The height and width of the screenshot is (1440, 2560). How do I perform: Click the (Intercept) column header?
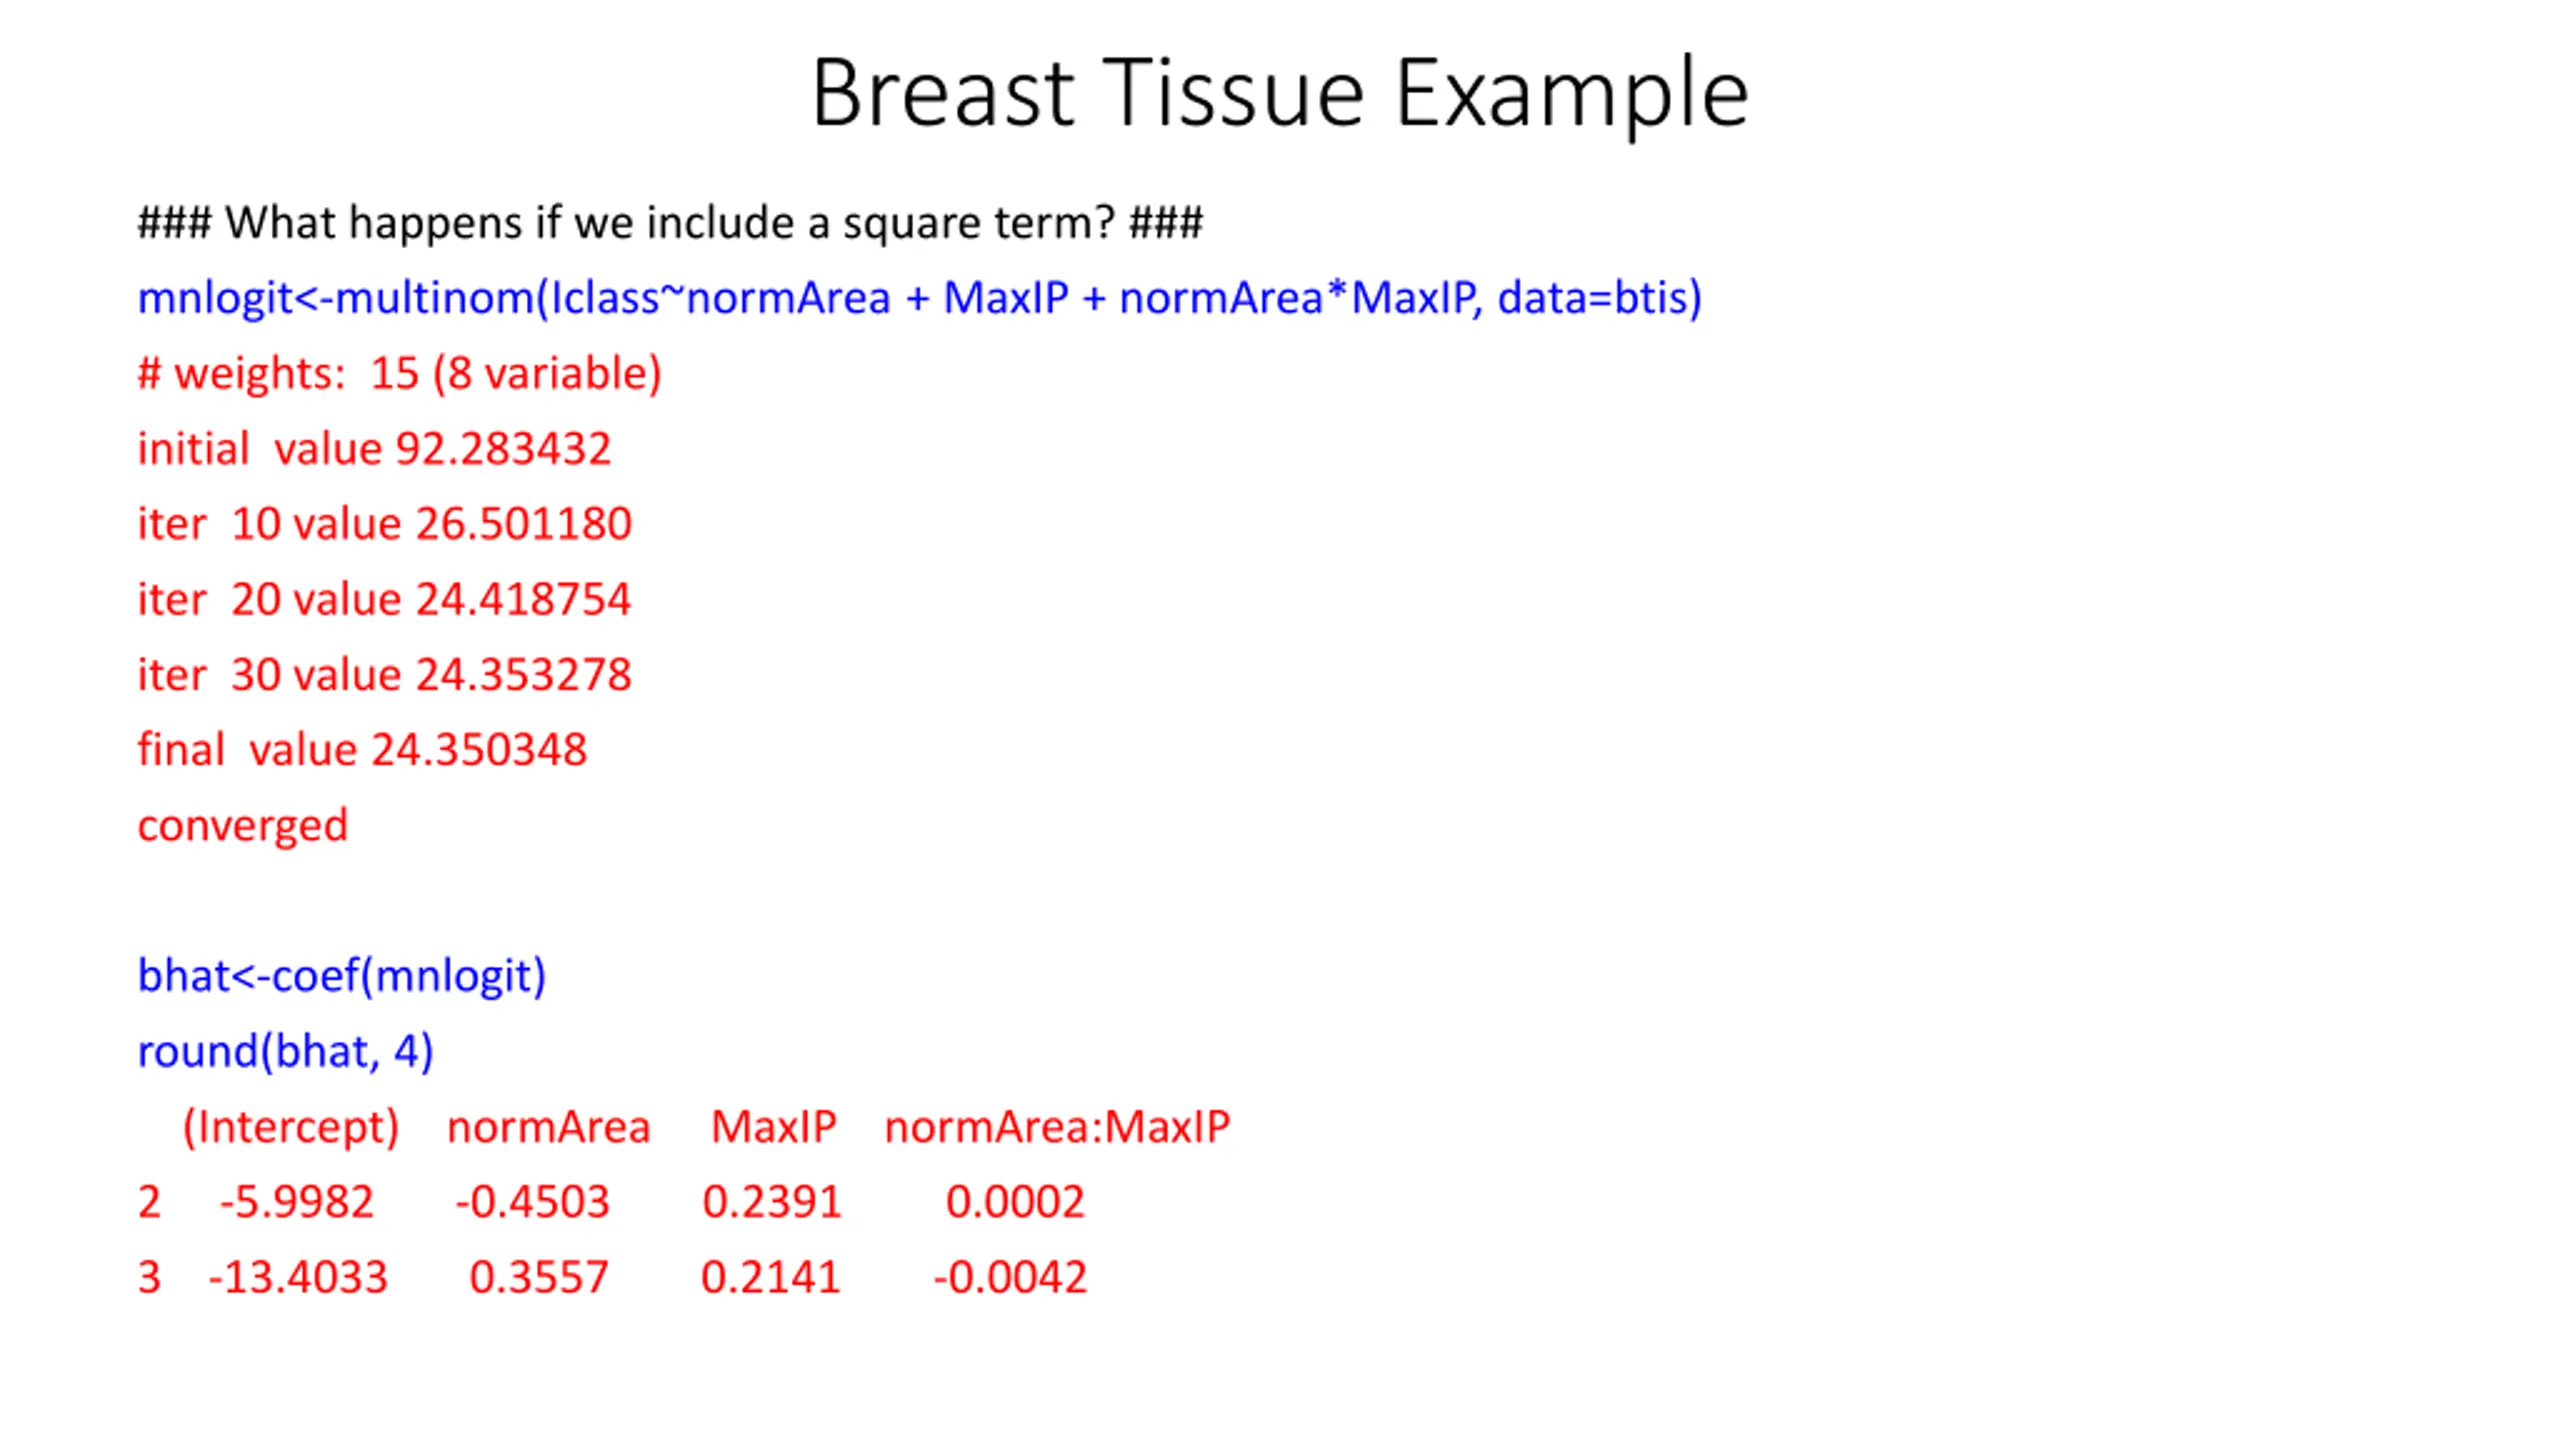[x=291, y=1128]
